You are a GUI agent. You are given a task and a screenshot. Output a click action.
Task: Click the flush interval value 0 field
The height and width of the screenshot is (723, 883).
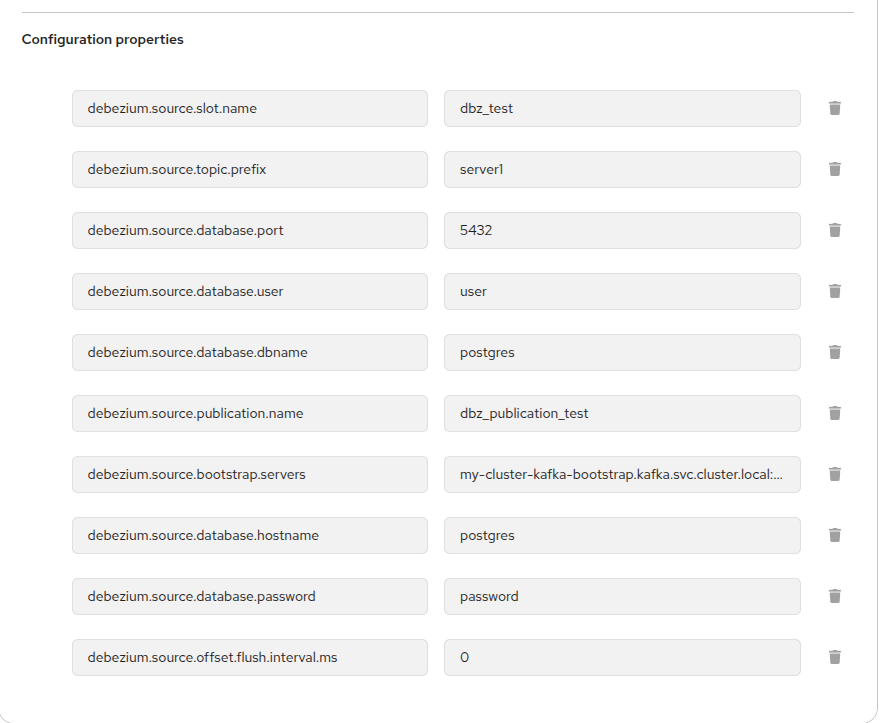point(621,657)
